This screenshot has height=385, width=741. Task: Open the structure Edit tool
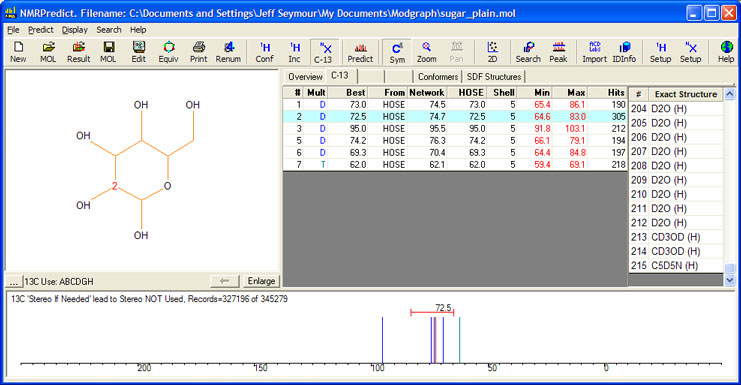tap(138, 52)
